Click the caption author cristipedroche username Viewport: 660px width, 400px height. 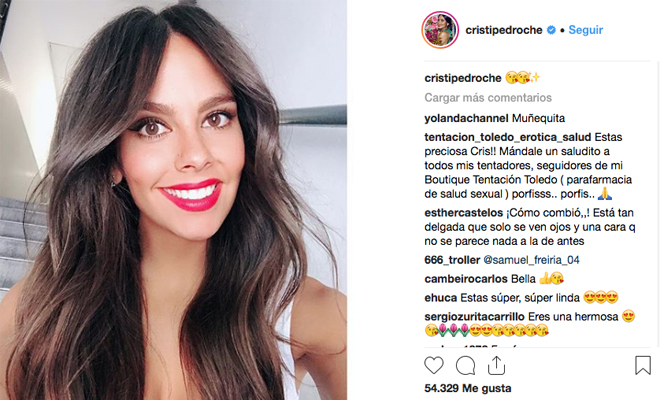point(464,78)
